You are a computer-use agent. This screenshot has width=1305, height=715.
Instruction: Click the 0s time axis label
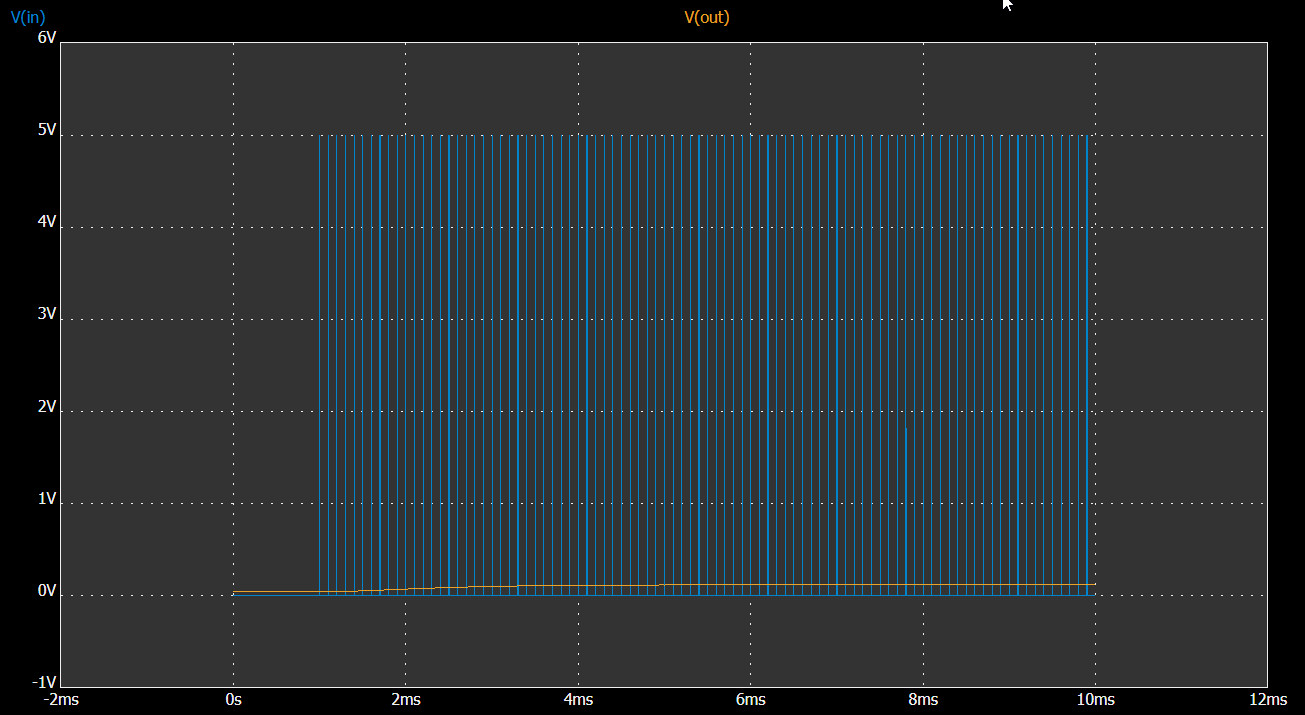234,700
